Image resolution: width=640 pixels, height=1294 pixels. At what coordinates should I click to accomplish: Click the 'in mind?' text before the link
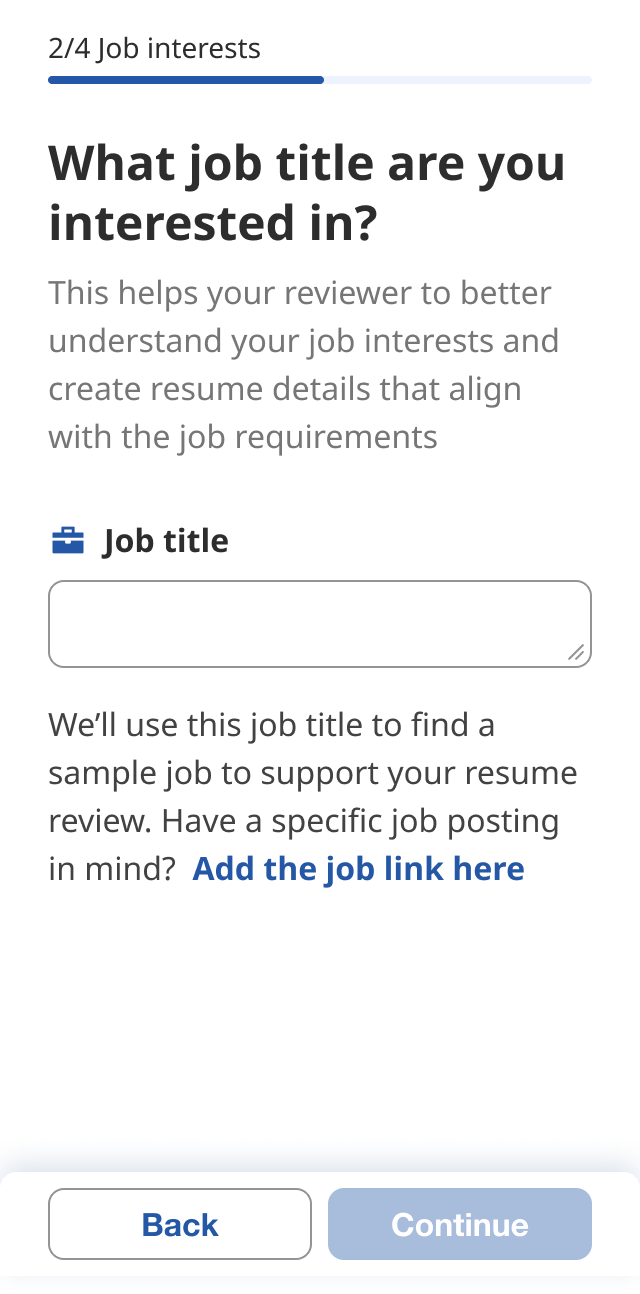[112, 868]
